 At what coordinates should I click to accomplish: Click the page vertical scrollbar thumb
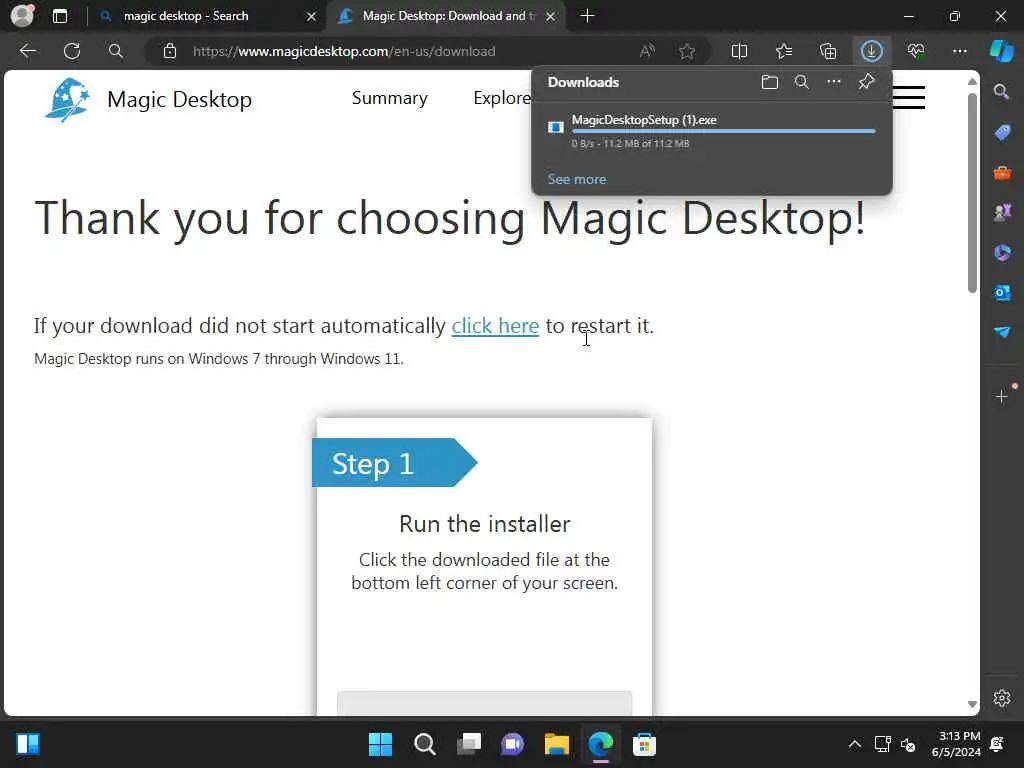pyautogui.click(x=972, y=193)
